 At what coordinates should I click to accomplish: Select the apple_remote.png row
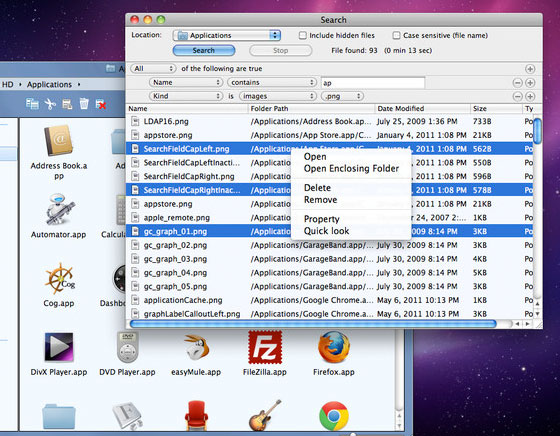(330, 217)
